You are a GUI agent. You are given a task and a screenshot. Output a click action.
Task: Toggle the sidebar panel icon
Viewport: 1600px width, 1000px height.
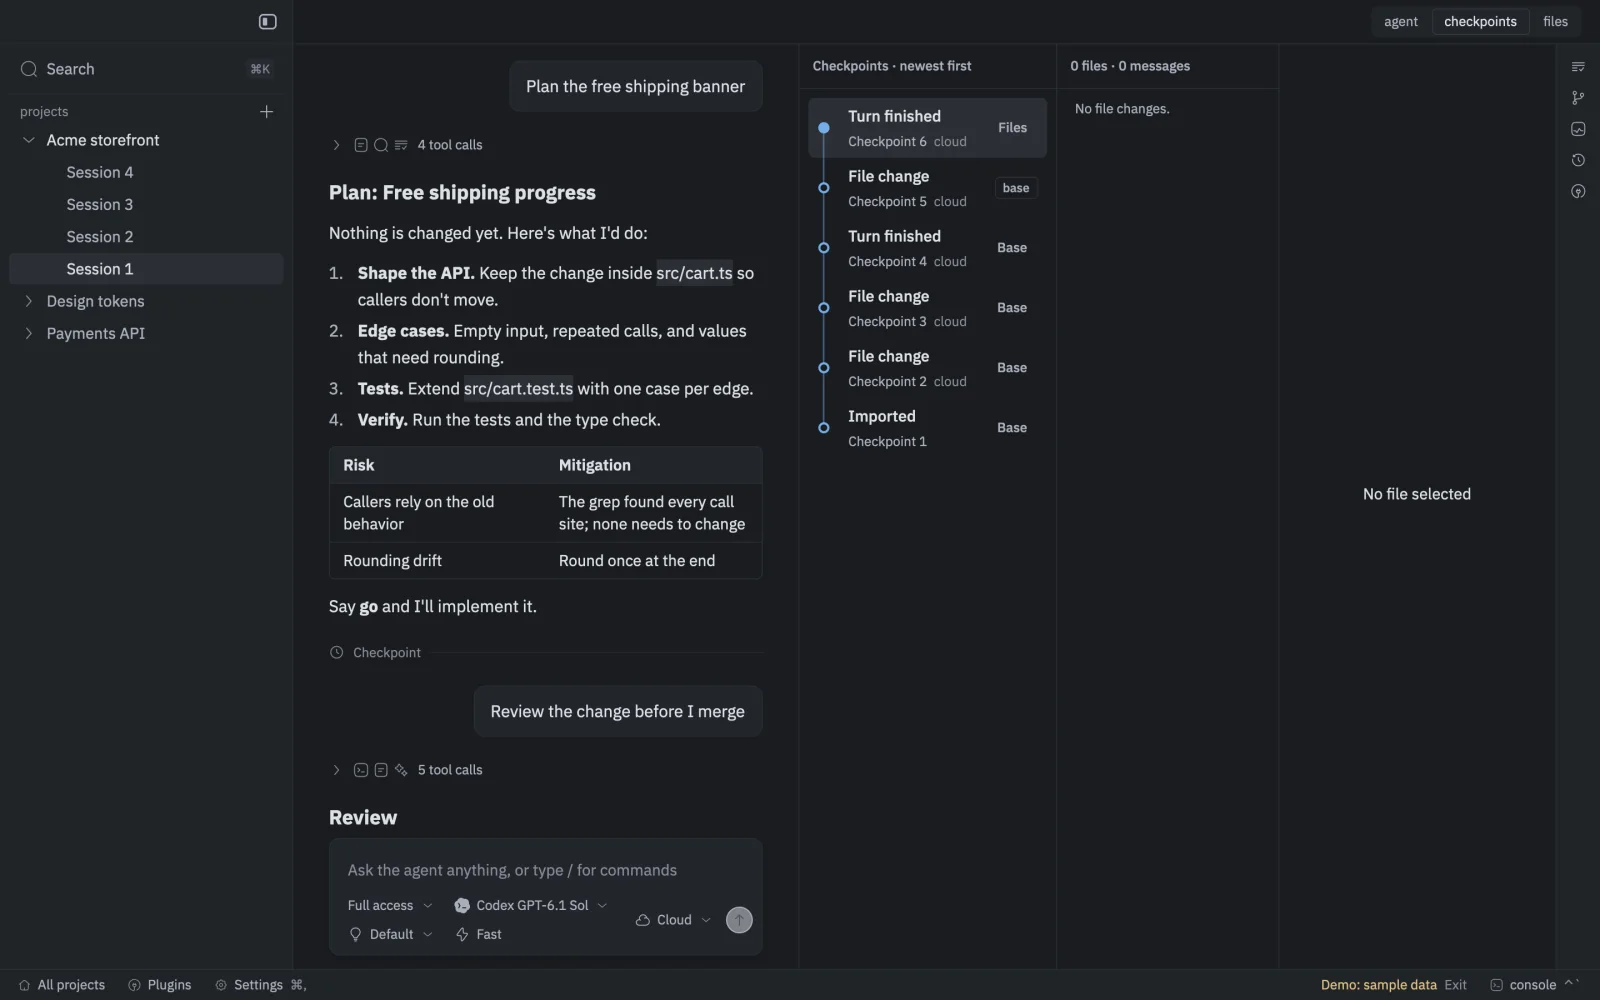click(x=267, y=21)
